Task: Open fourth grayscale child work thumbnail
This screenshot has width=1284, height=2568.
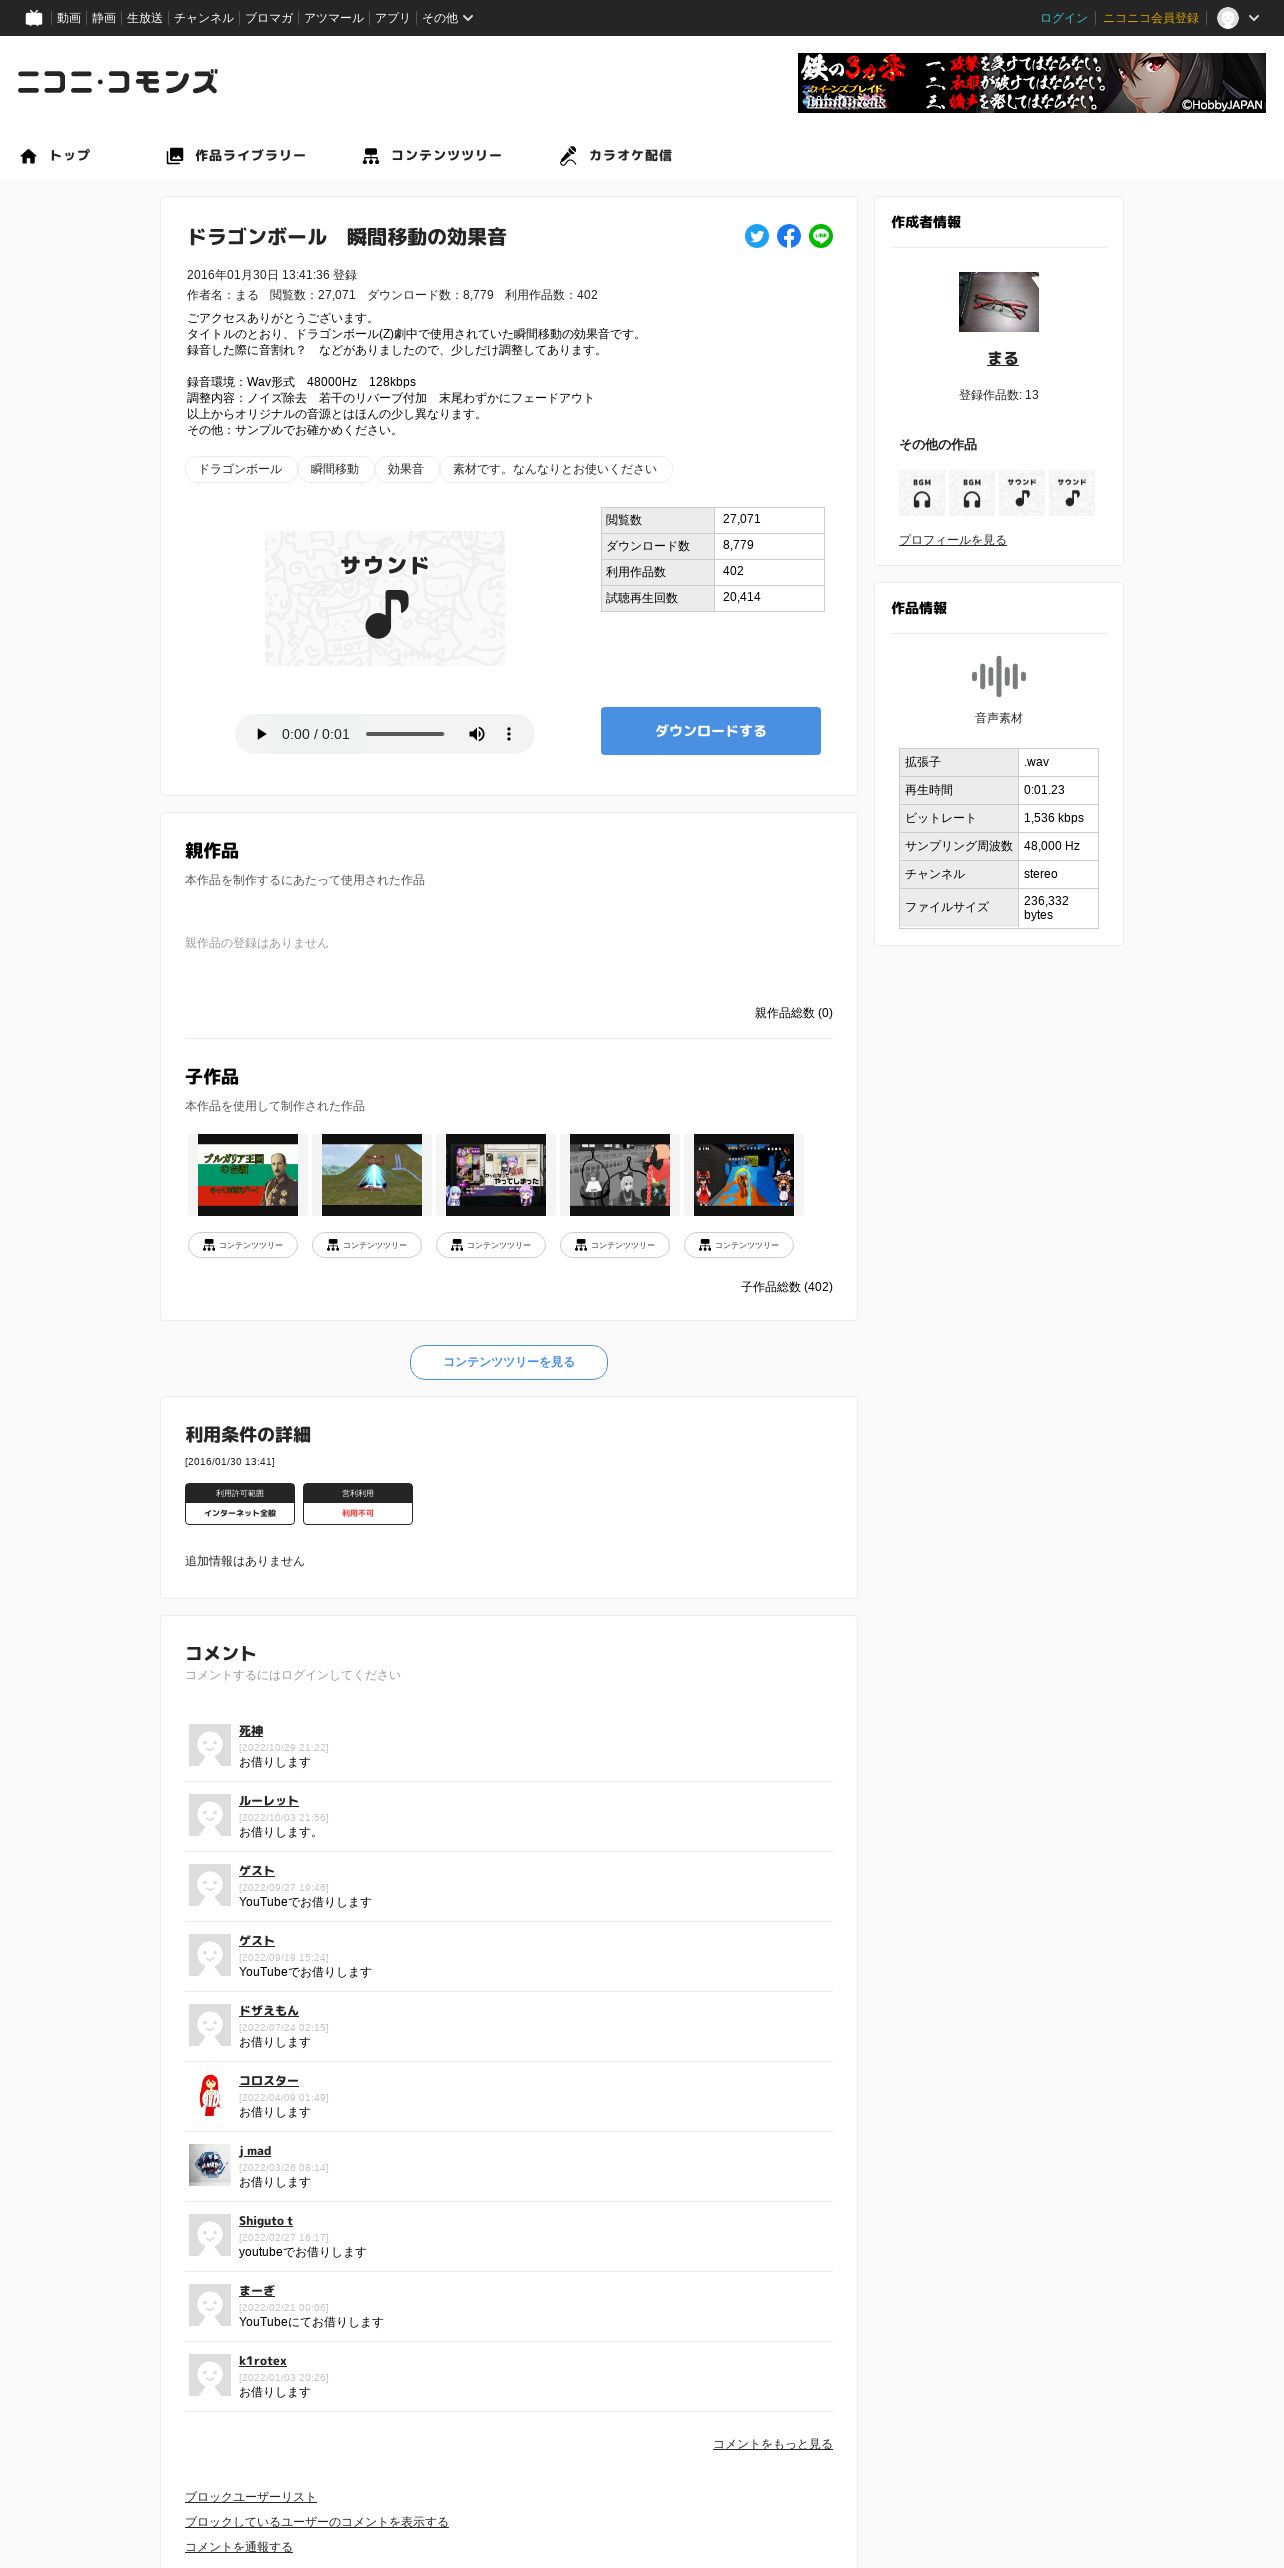Action: point(620,1175)
